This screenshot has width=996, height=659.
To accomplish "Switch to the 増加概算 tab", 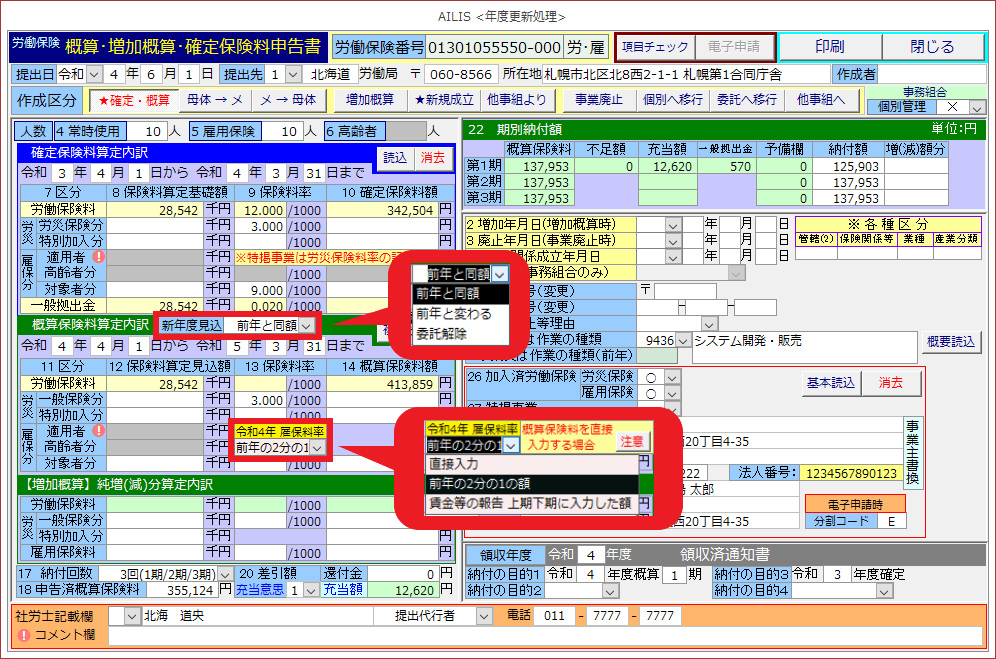I will coord(369,100).
